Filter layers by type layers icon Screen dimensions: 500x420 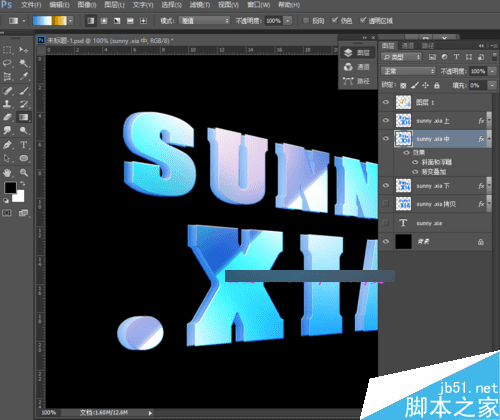(x=456, y=57)
